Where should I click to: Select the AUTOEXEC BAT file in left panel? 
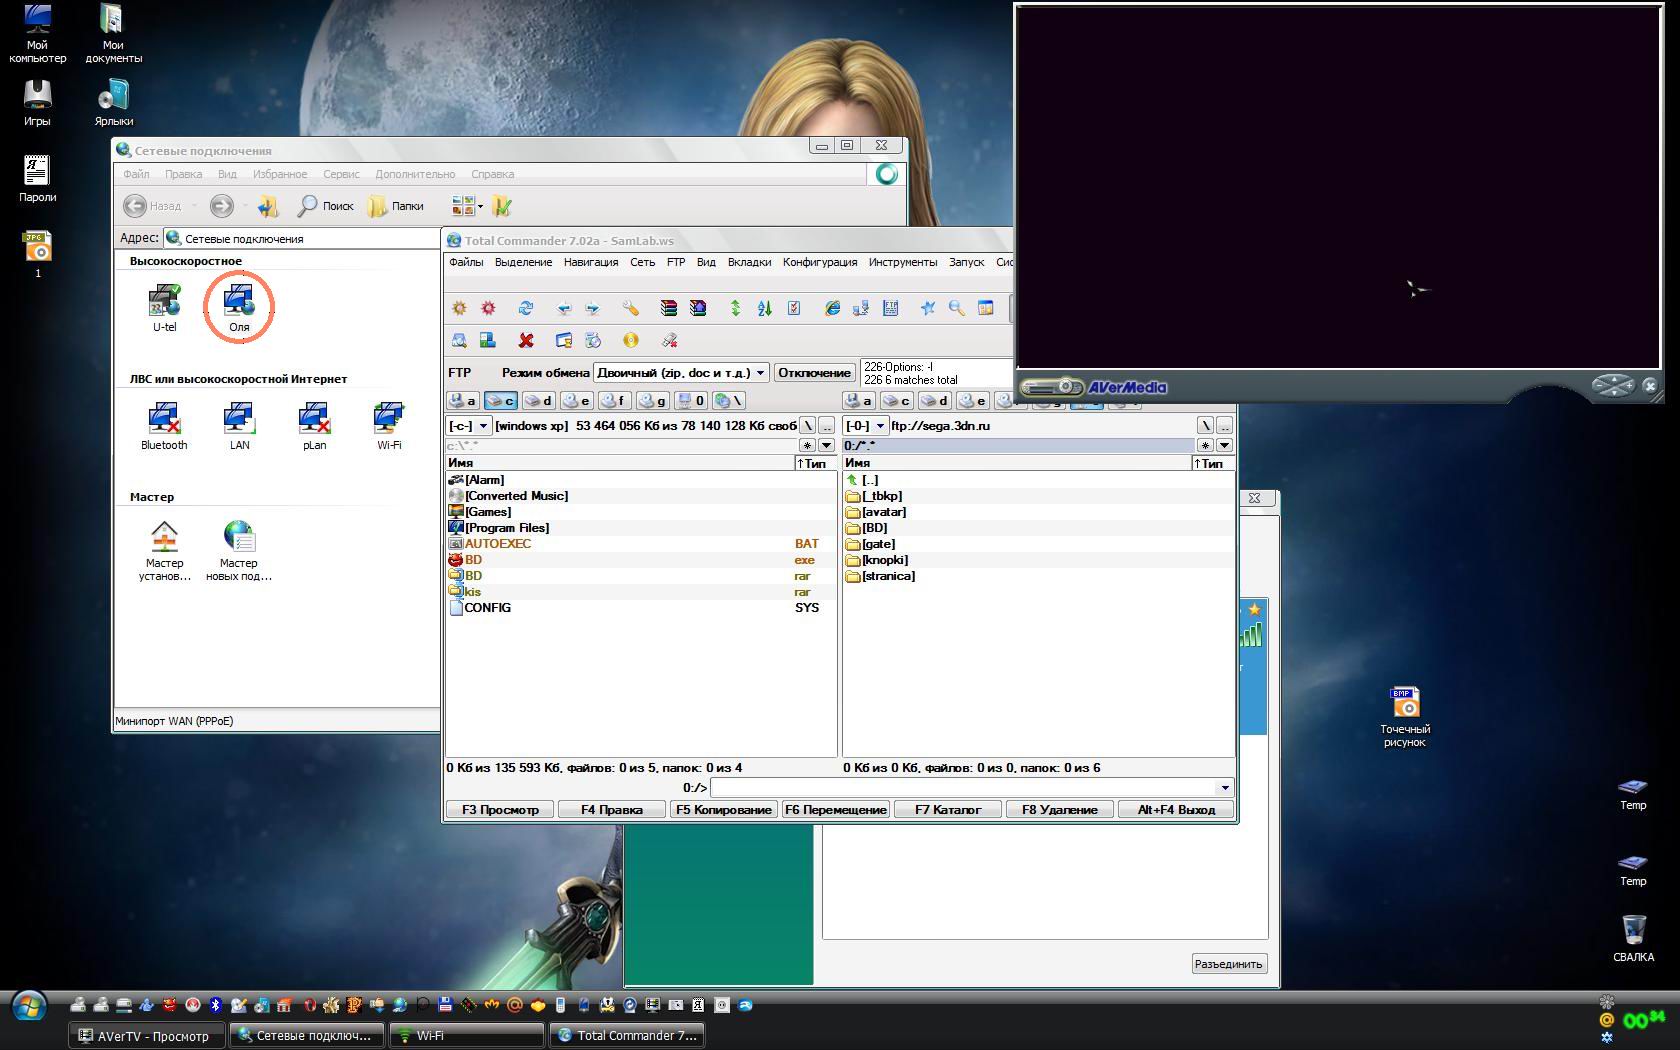pos(640,544)
